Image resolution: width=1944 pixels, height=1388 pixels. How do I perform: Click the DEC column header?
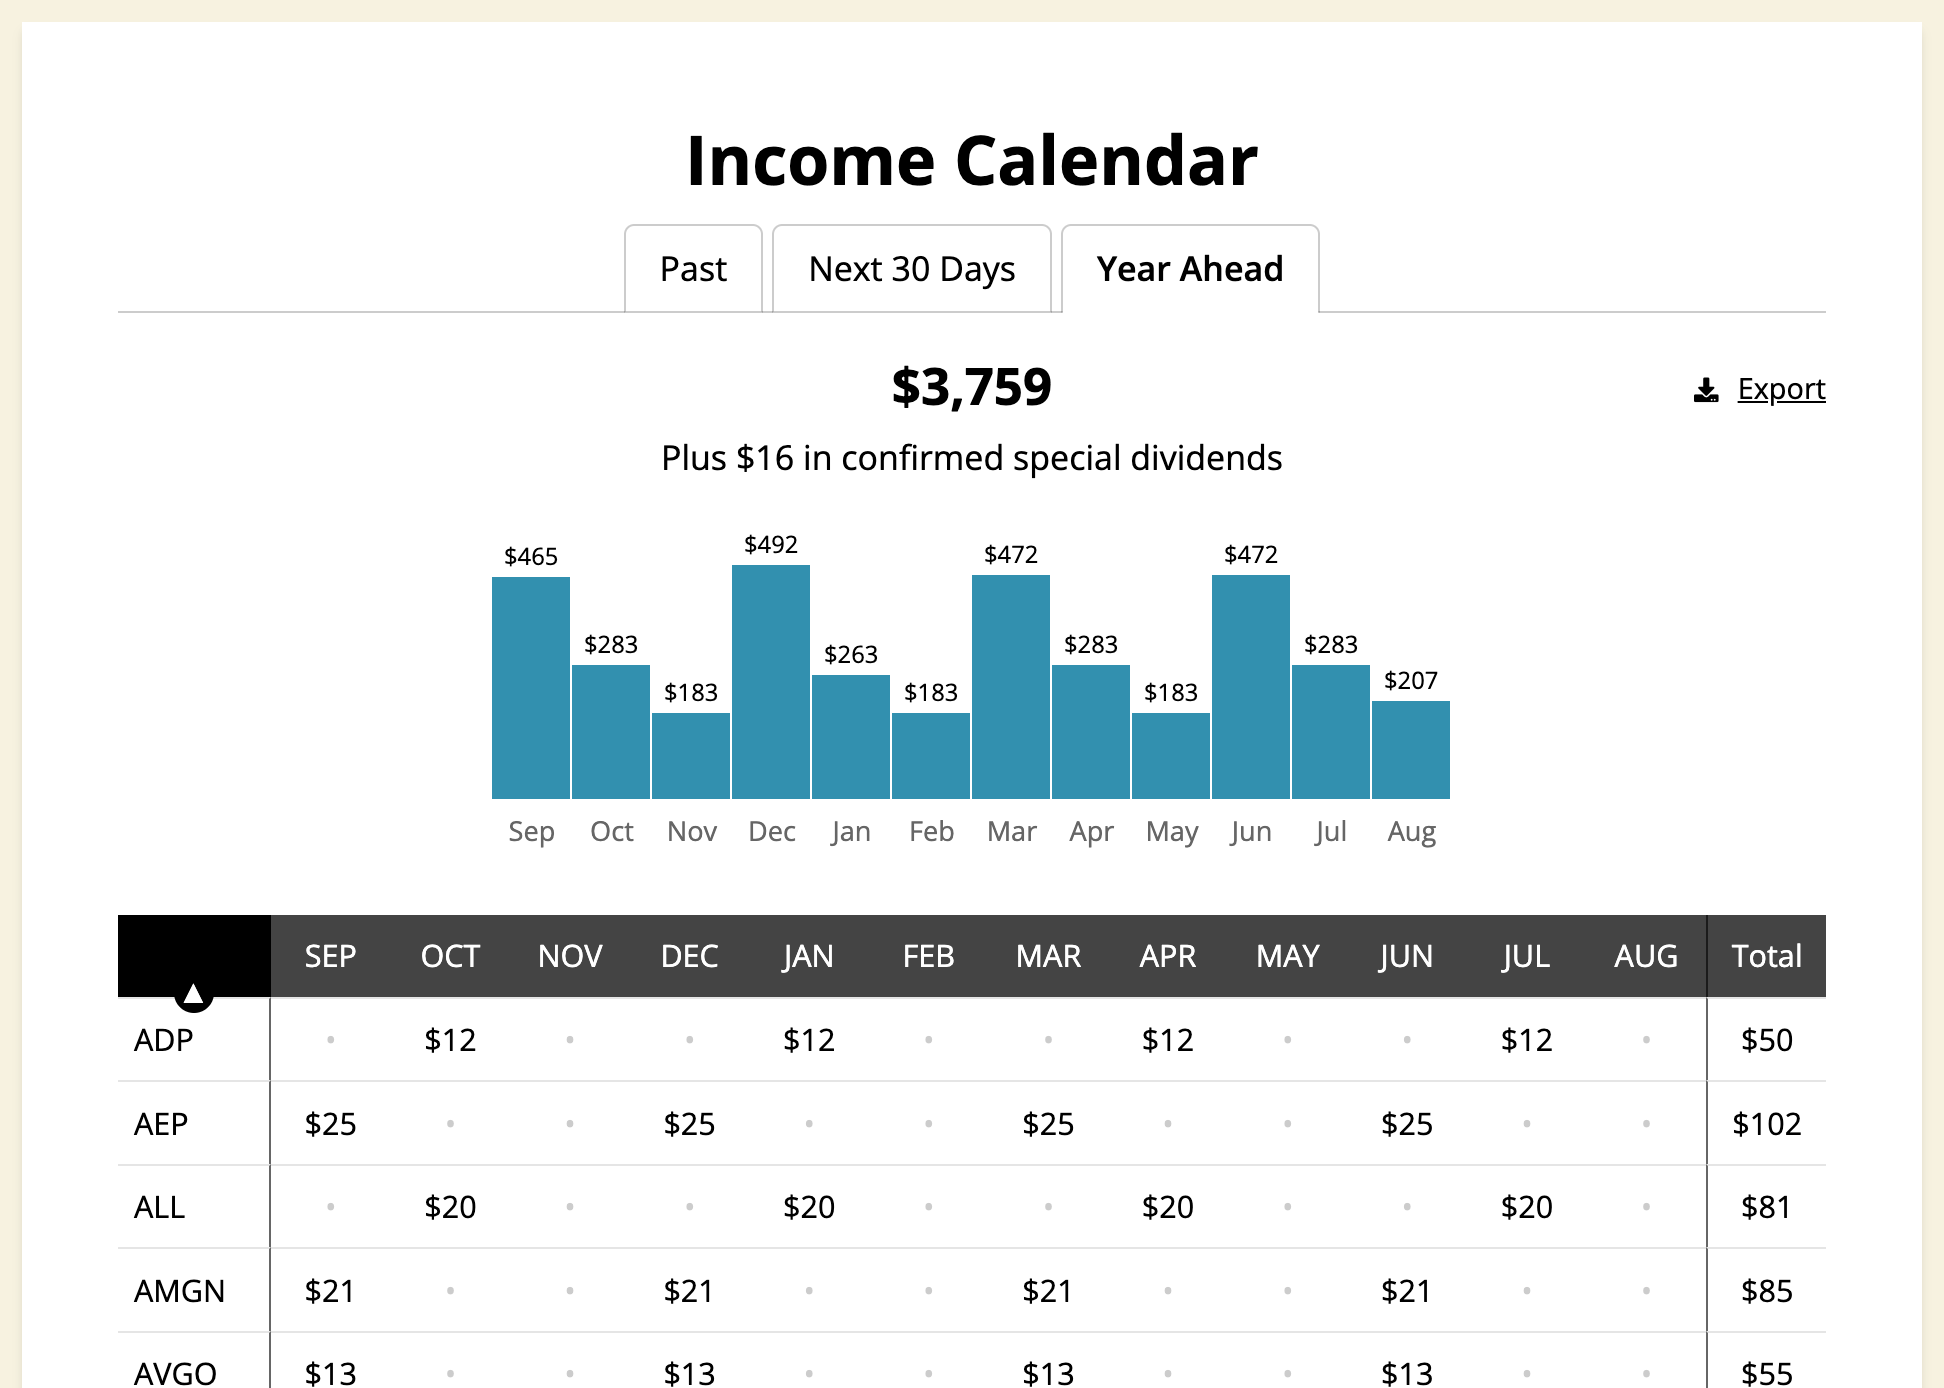(x=689, y=956)
